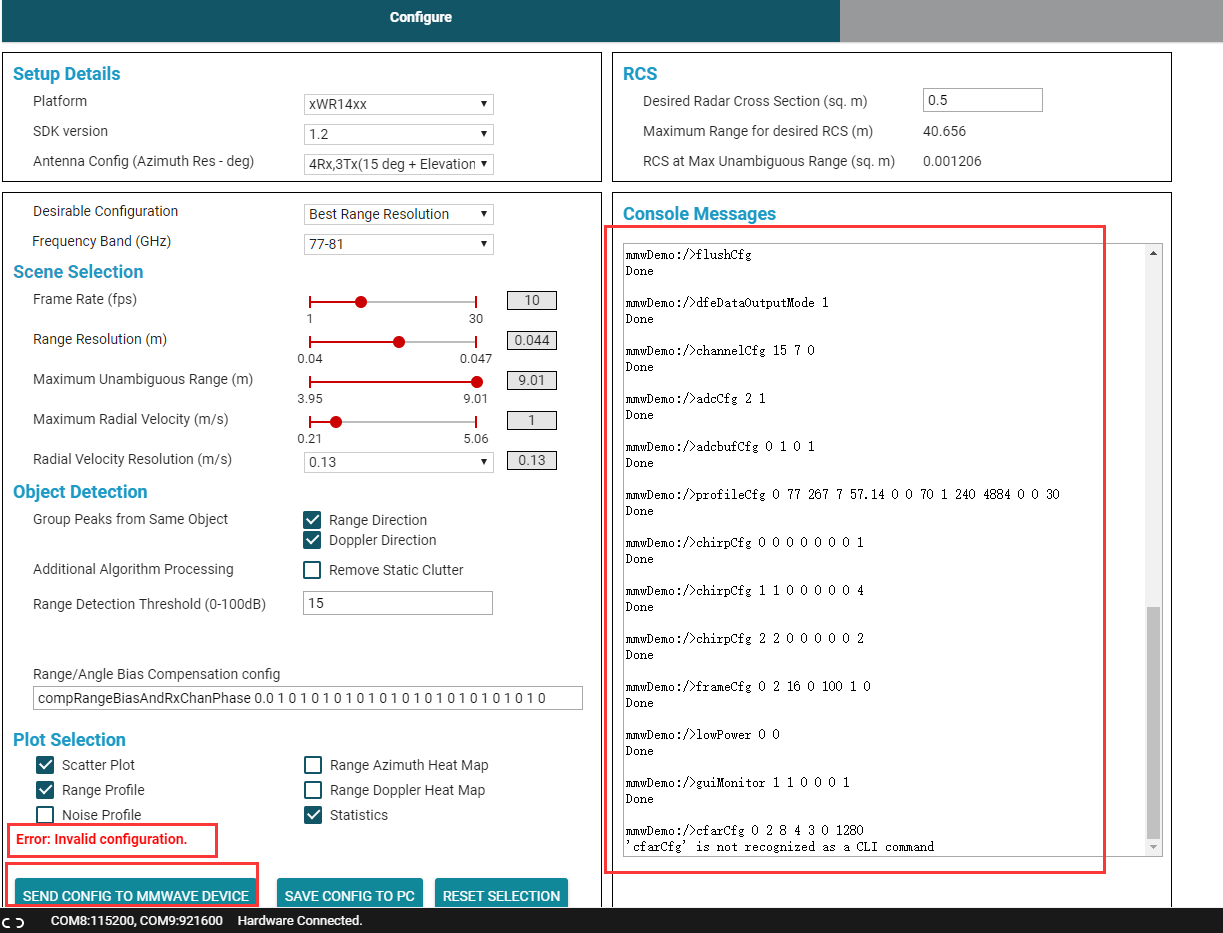Click the connection link icon in status bar
Screen dimensions: 1223x933
pyautogui.click(x=13, y=921)
